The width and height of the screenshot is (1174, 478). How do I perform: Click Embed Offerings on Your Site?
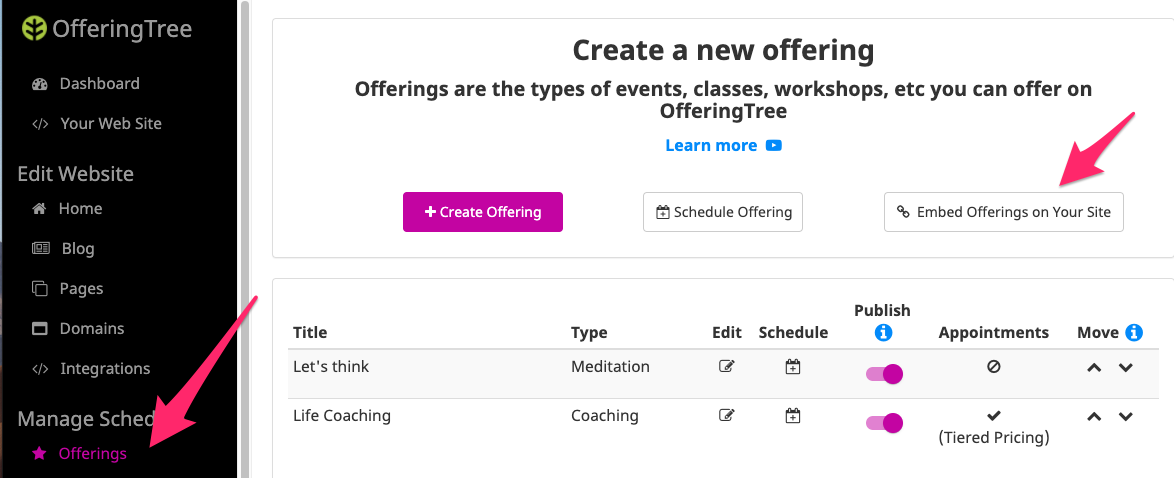coord(1003,212)
